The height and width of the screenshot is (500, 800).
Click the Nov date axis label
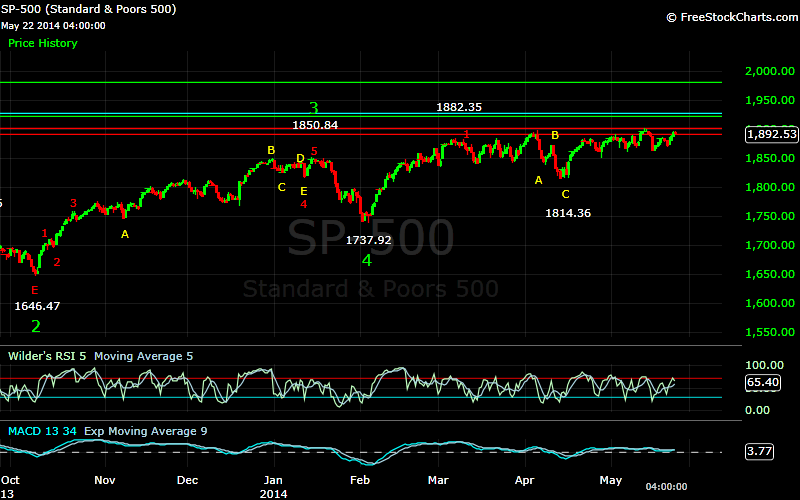[x=105, y=481]
